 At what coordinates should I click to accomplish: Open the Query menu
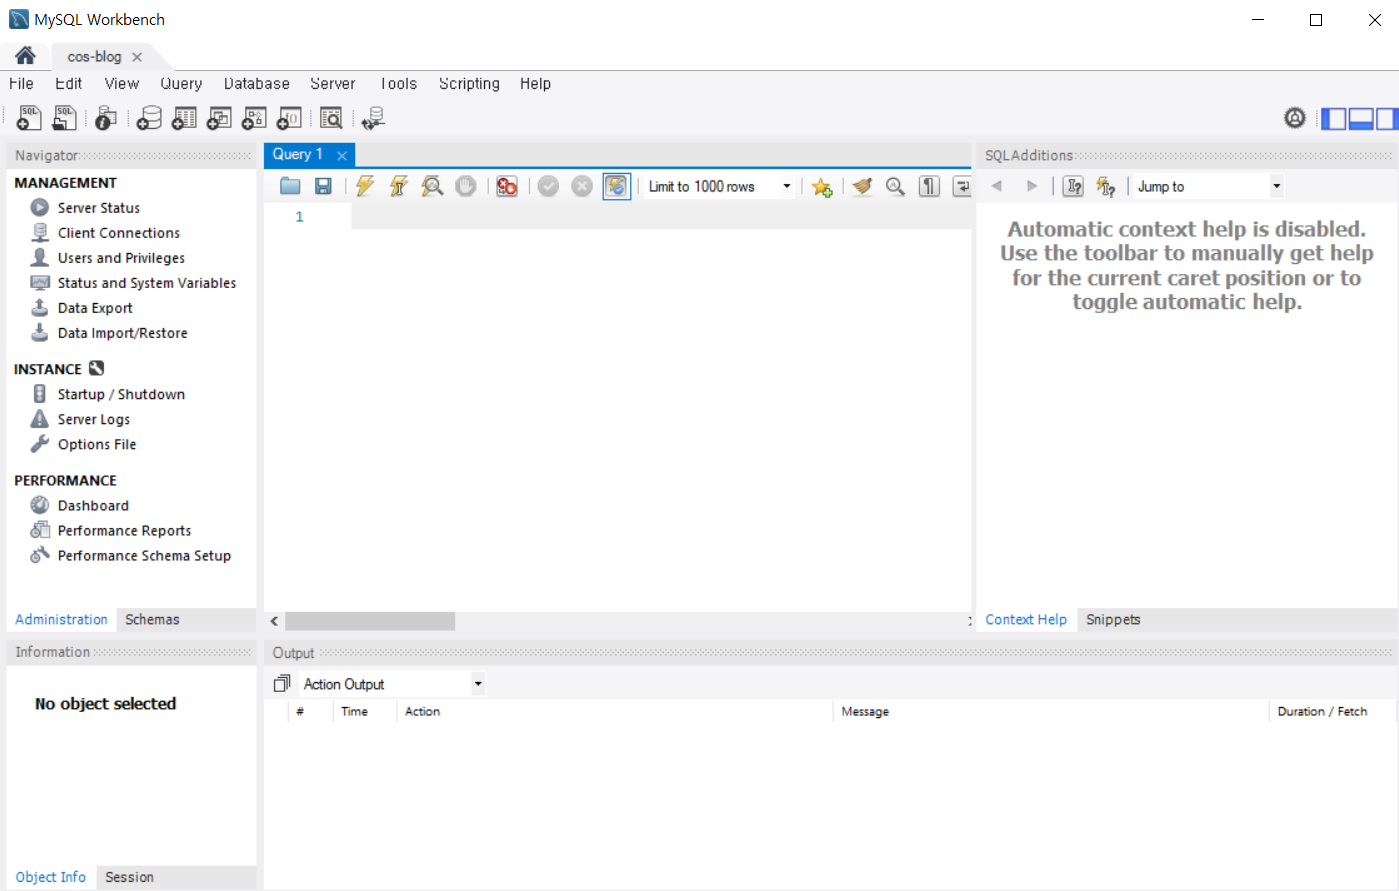181,84
